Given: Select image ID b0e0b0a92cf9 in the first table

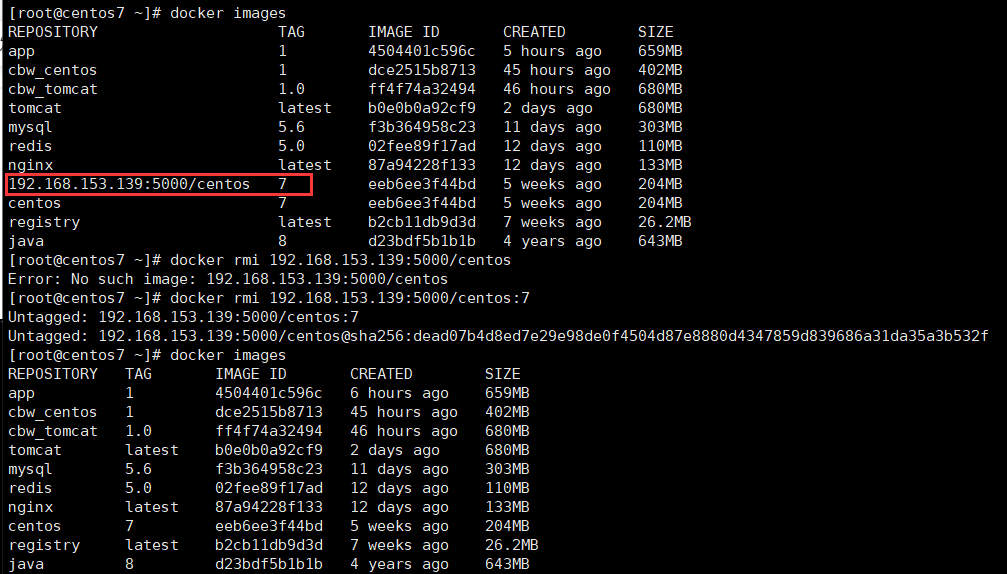Looking at the screenshot, I should [422, 108].
